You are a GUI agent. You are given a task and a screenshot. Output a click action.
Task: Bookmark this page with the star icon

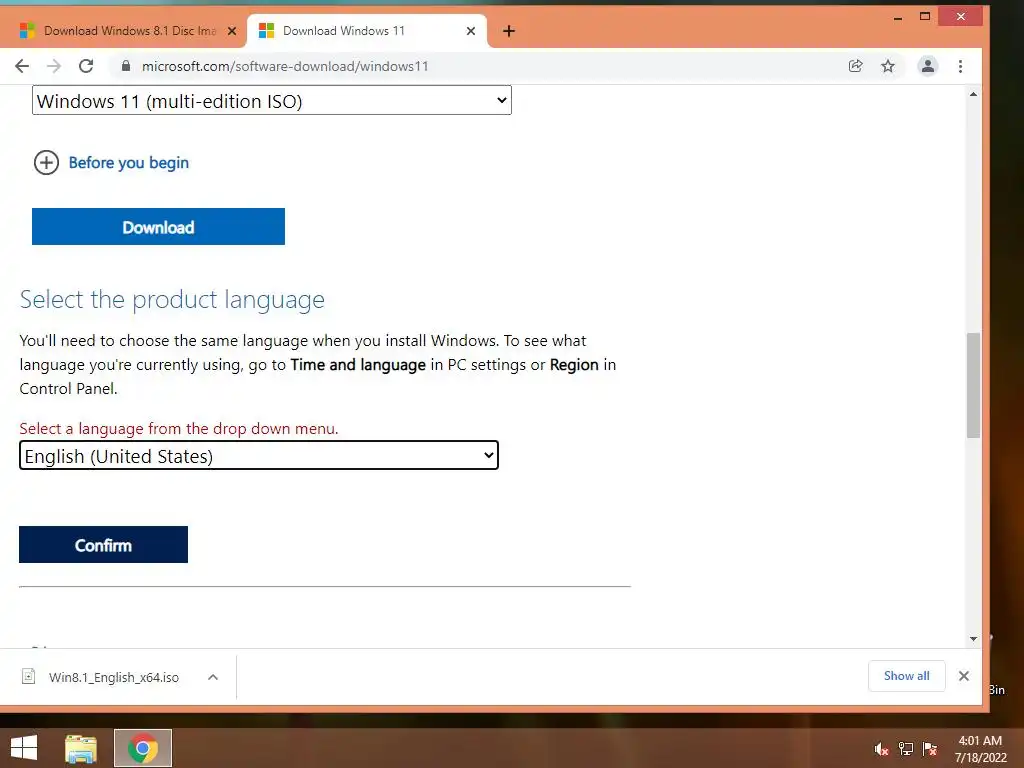[x=888, y=66]
